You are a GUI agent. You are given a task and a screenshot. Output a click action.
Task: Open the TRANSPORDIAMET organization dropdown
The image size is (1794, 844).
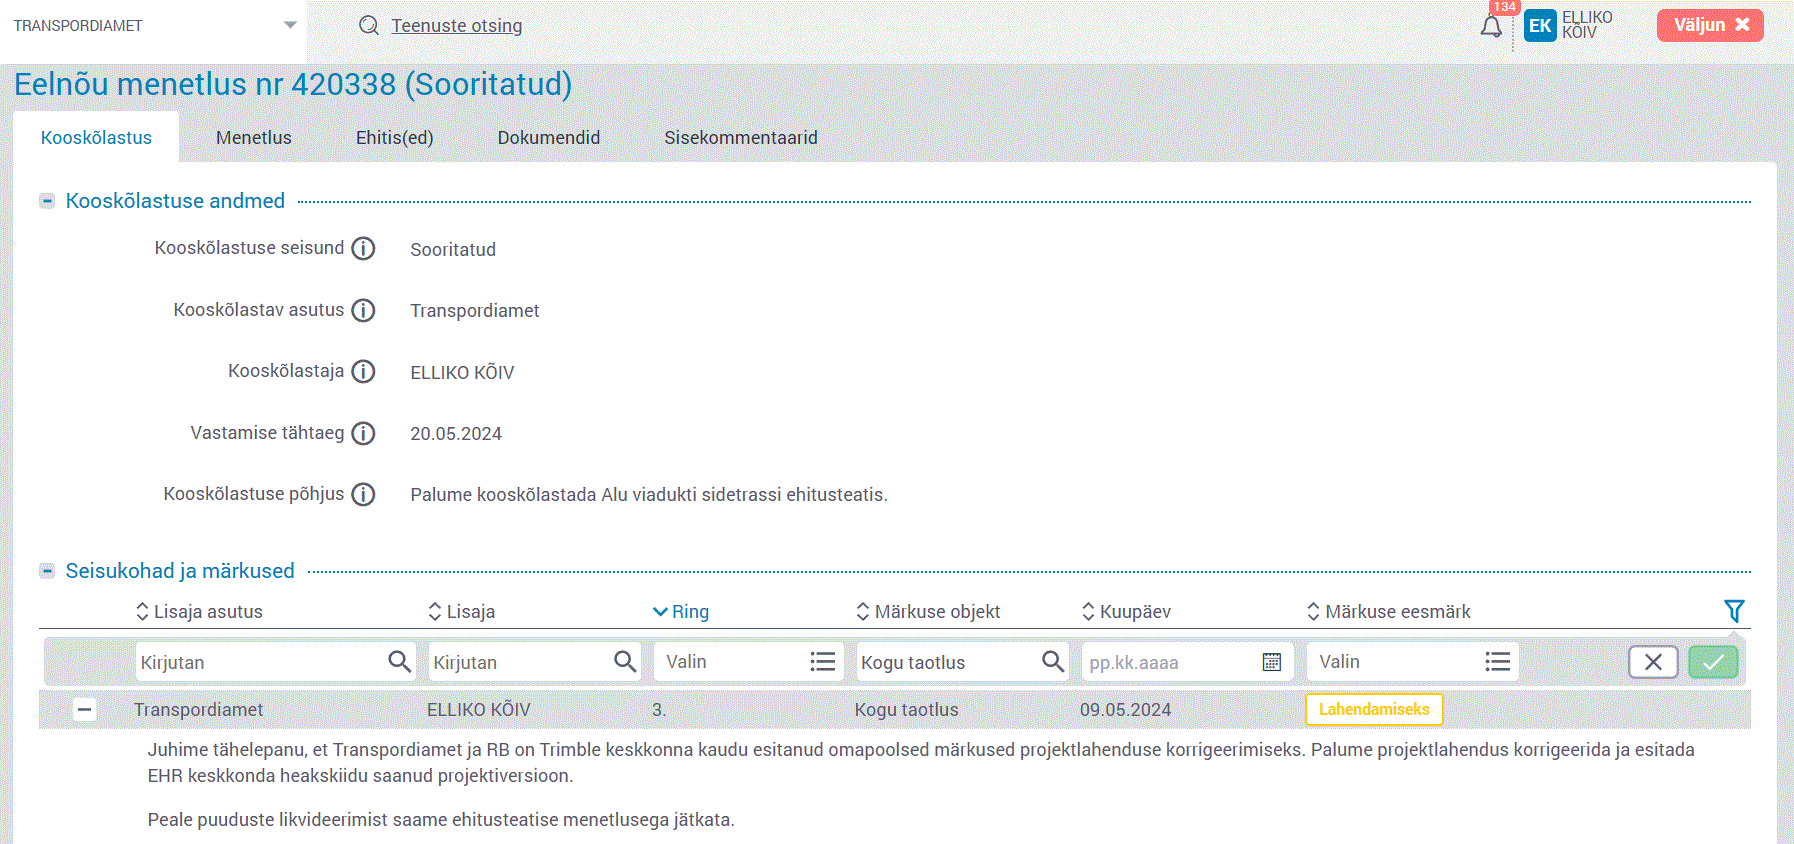tap(154, 26)
